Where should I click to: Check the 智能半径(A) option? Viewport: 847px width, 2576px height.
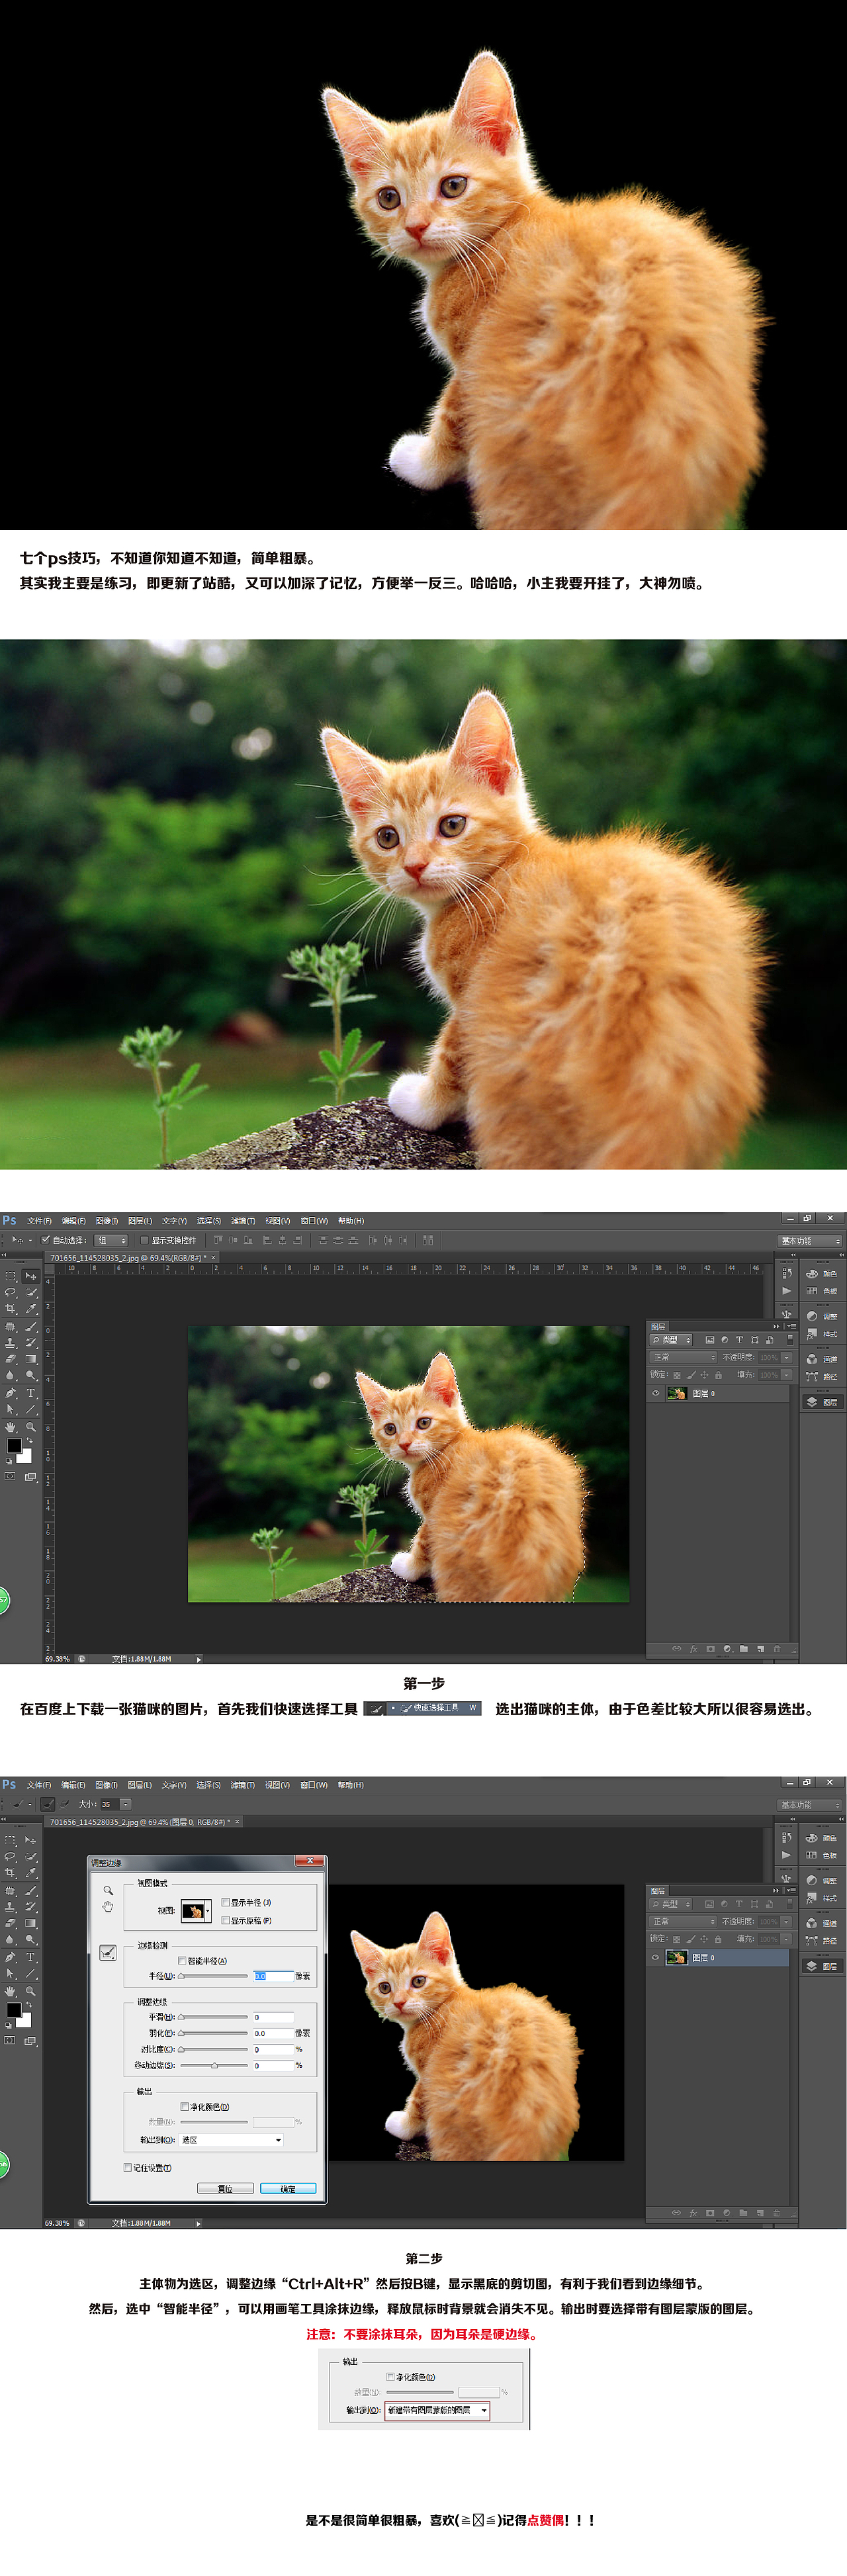[x=182, y=1960]
